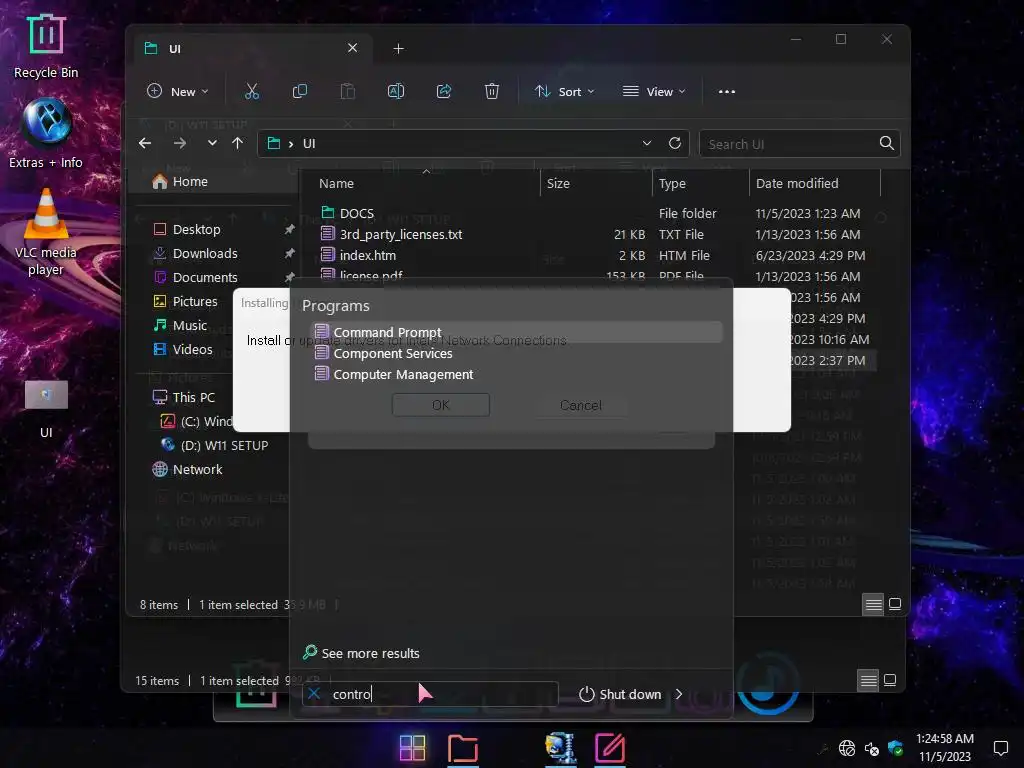The height and width of the screenshot is (768, 1024).
Task: Select (D:) W11 SETUP drive
Action: [215, 445]
